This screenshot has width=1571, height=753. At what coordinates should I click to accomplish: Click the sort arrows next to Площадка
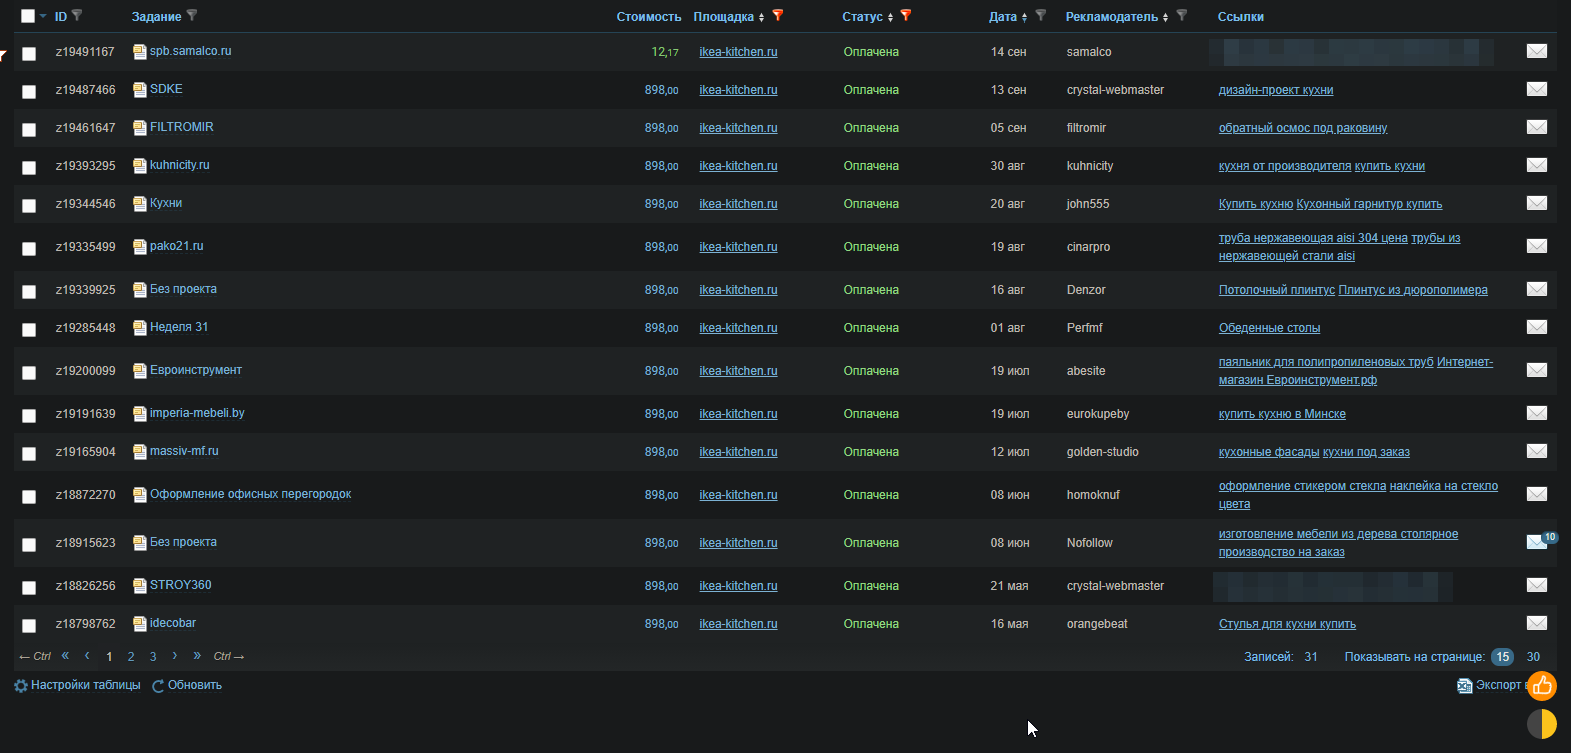pyautogui.click(x=761, y=17)
